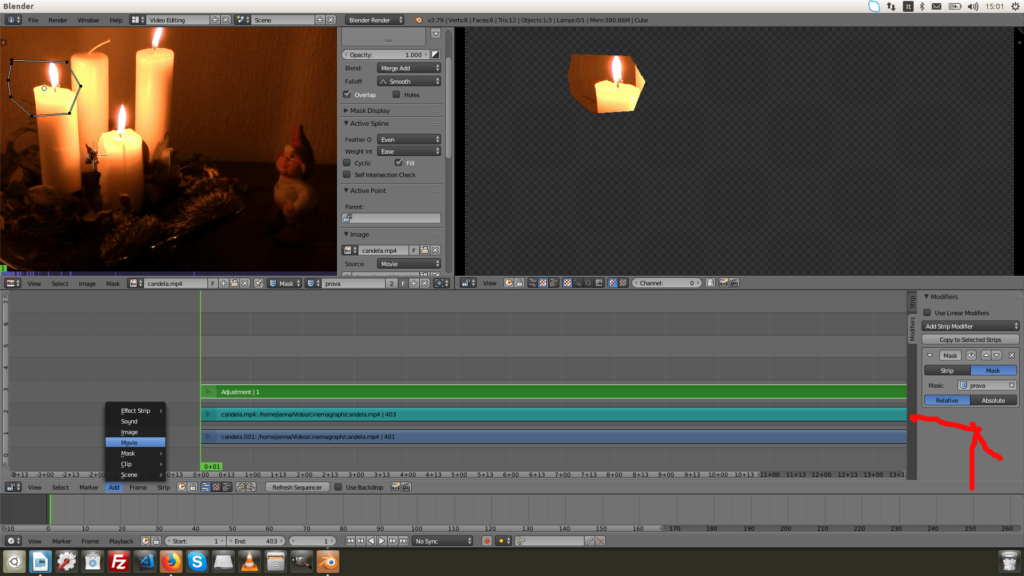Open the Render menu in top bar
This screenshot has height=576, width=1024.
[x=57, y=20]
